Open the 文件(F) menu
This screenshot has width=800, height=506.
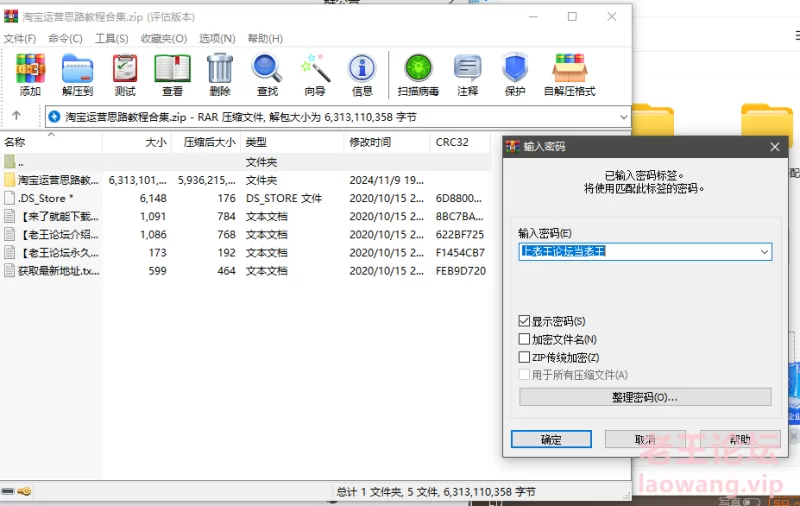pyautogui.click(x=20, y=39)
